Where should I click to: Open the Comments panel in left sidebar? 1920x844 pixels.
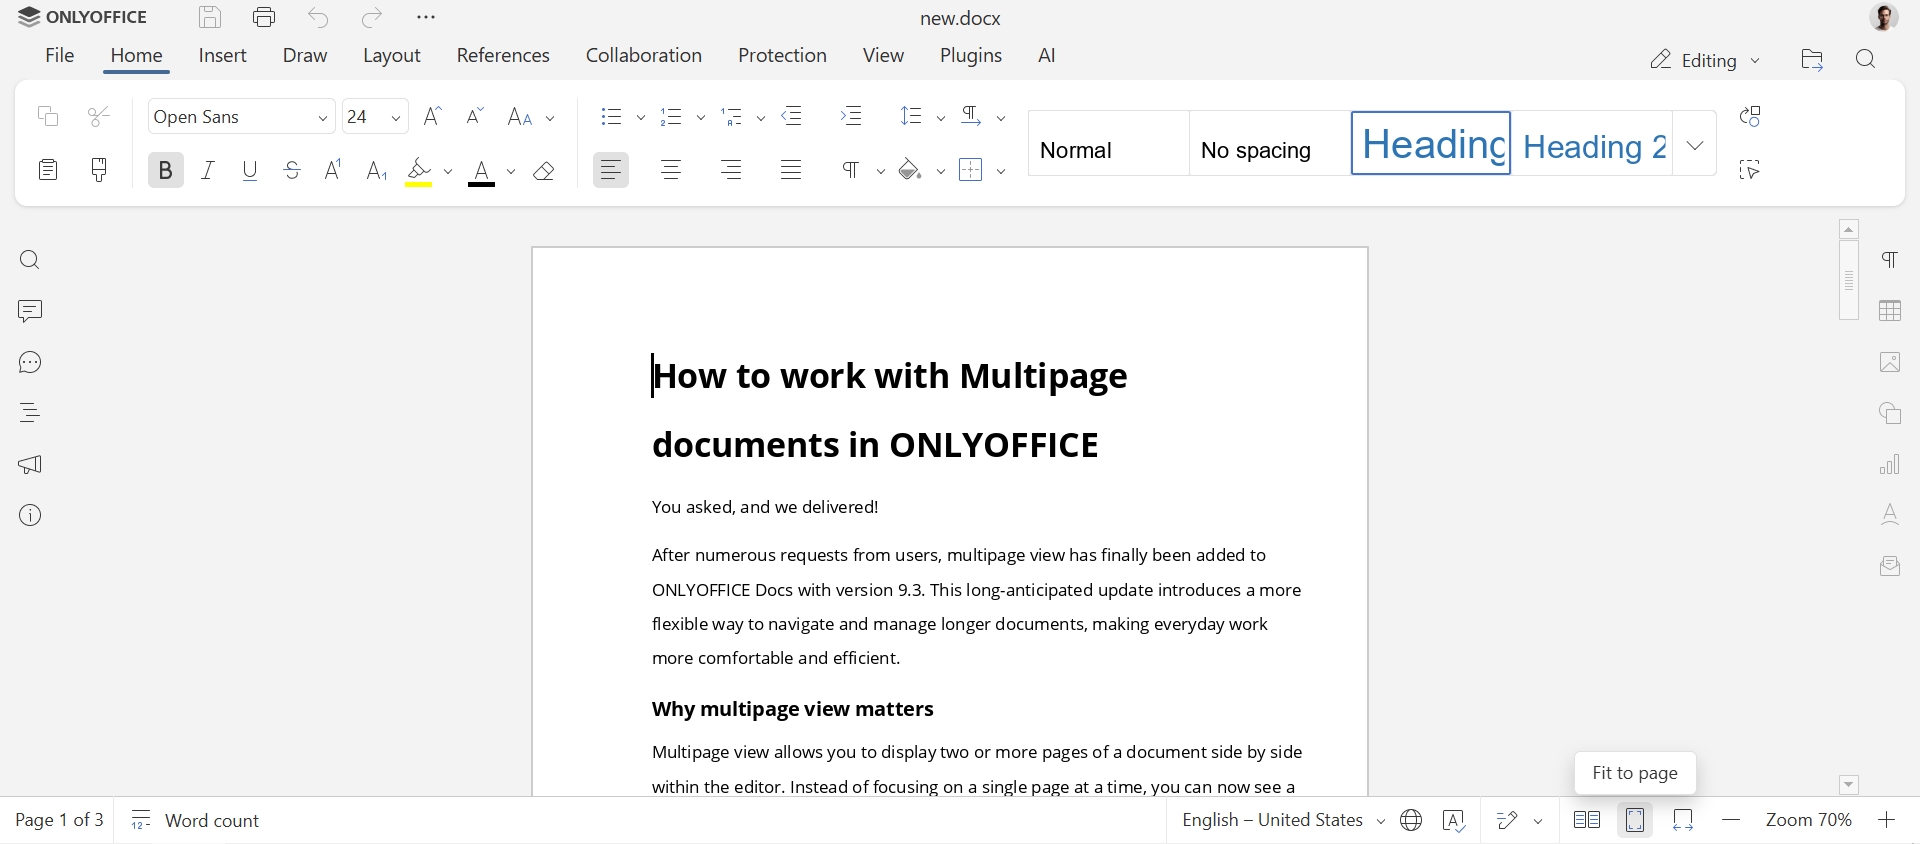click(x=30, y=311)
